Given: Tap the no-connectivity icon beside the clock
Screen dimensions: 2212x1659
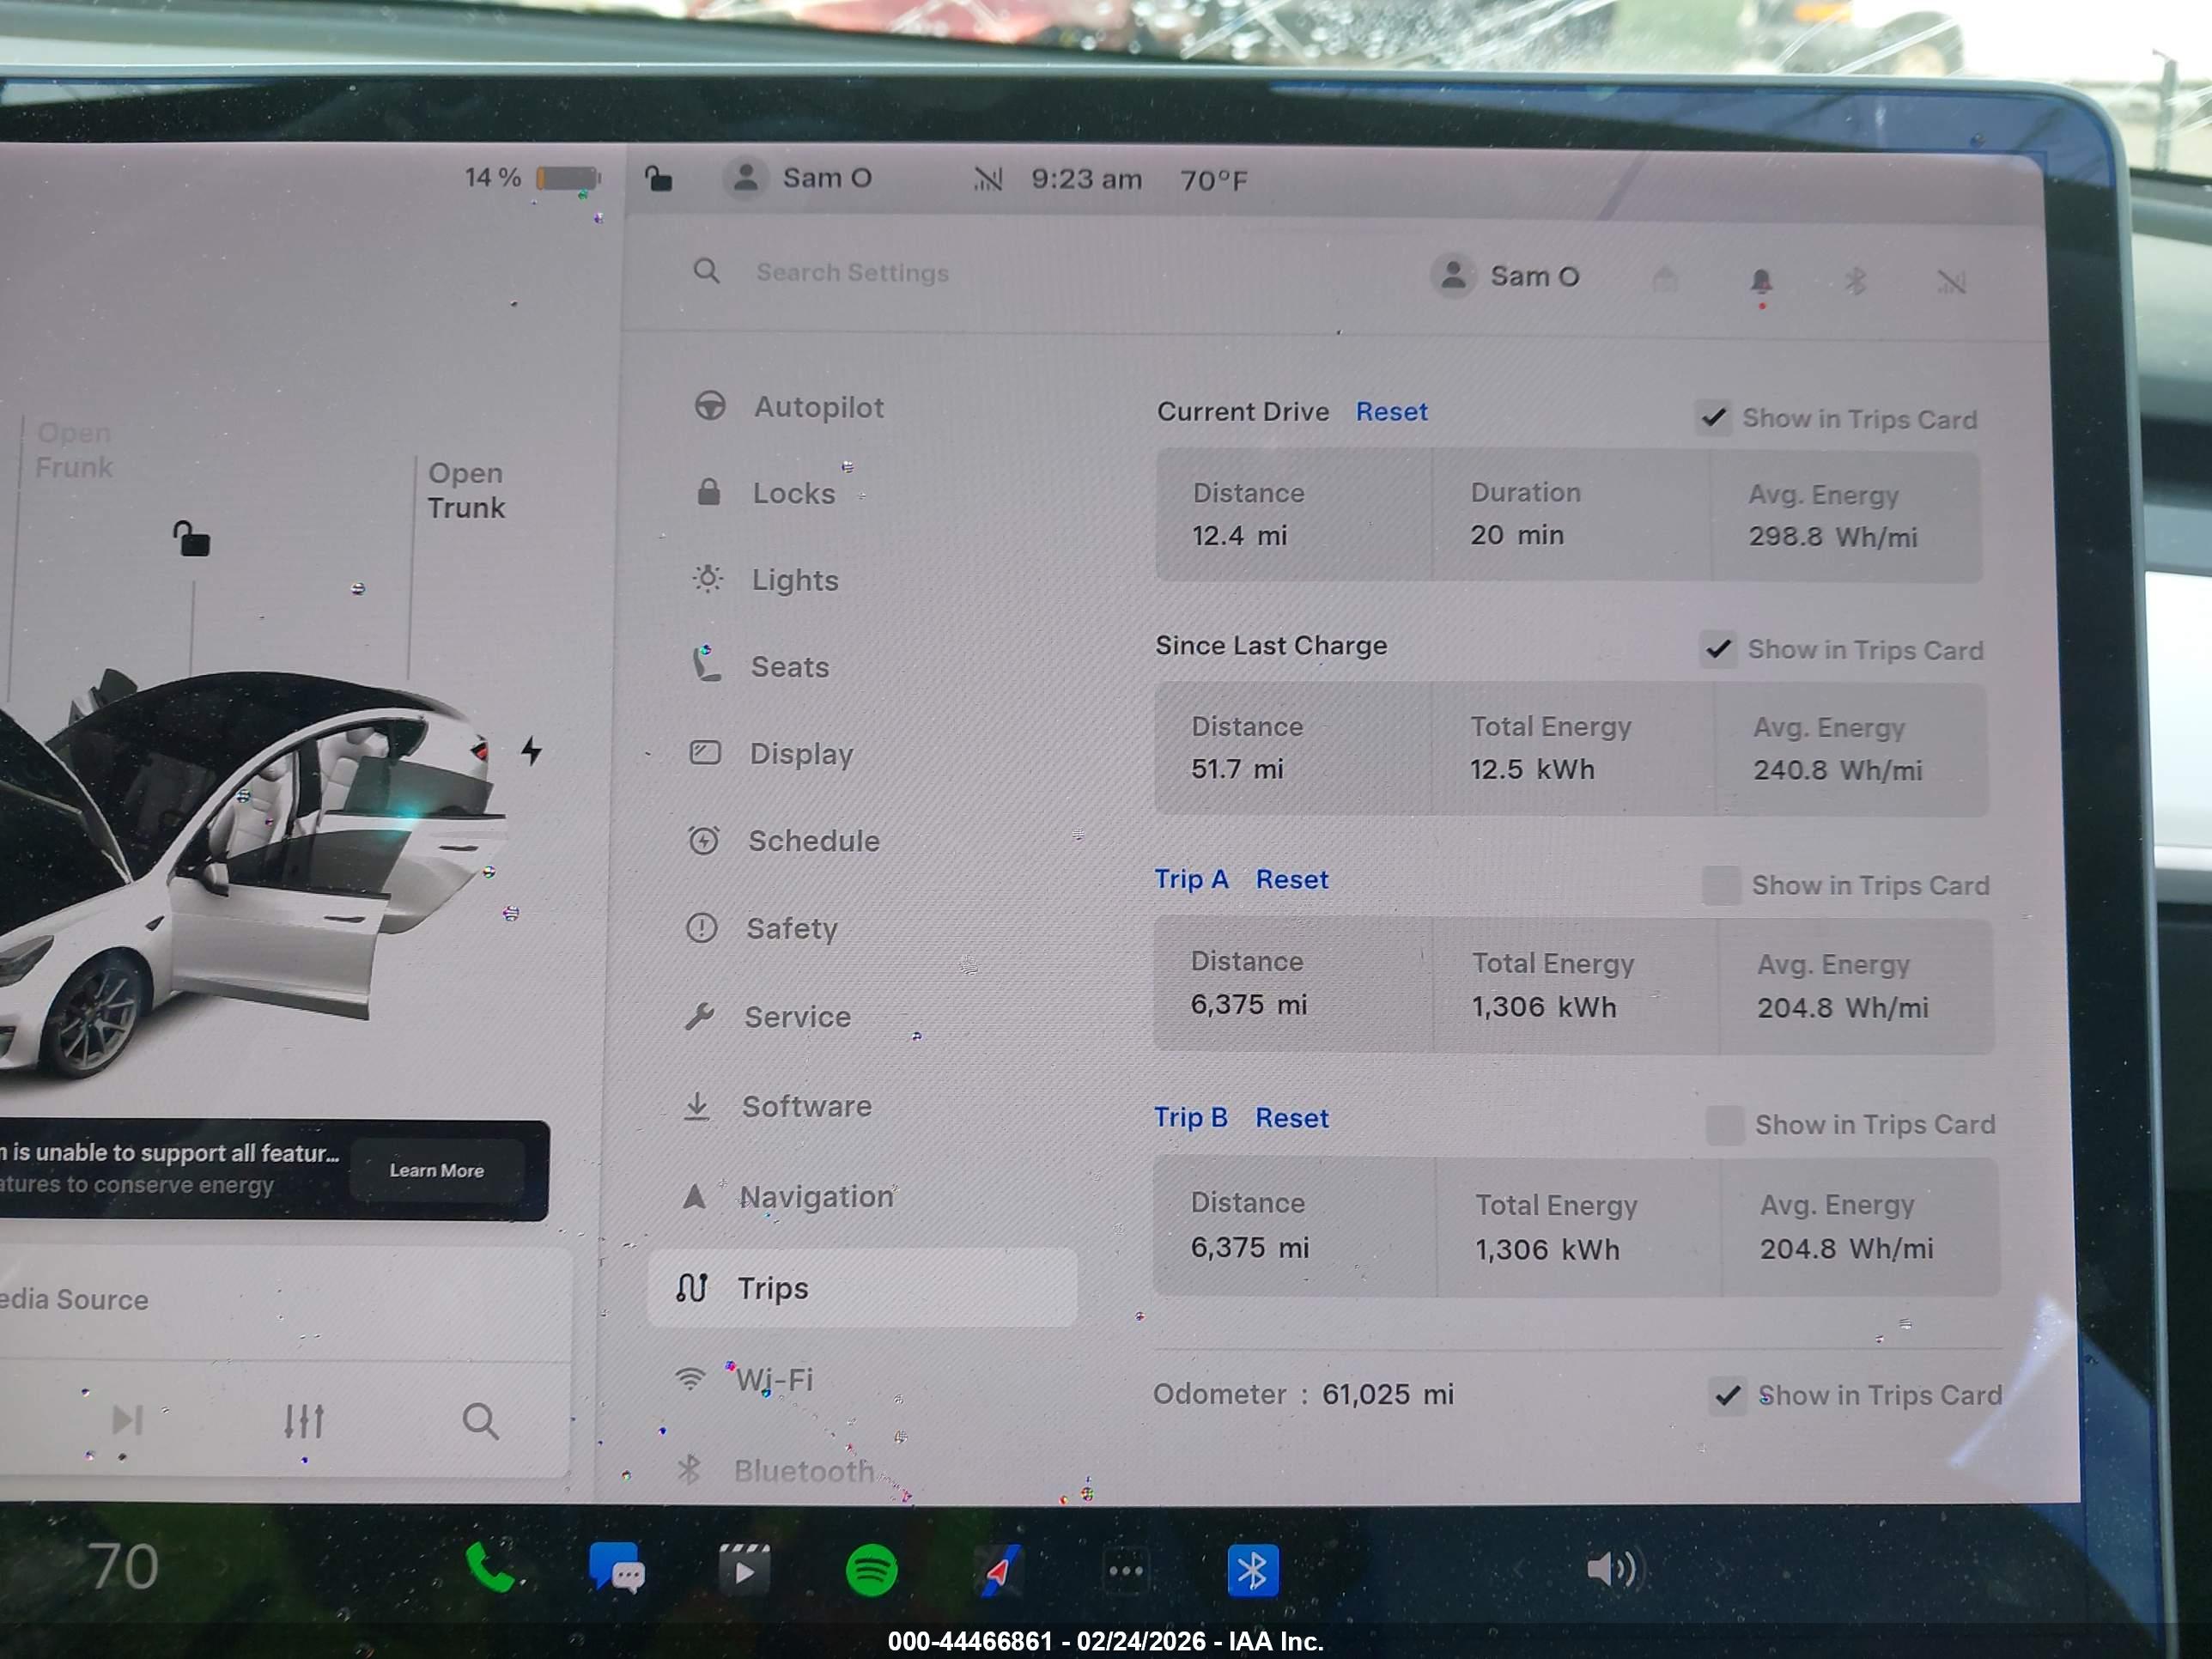Looking at the screenshot, I should [x=987, y=179].
